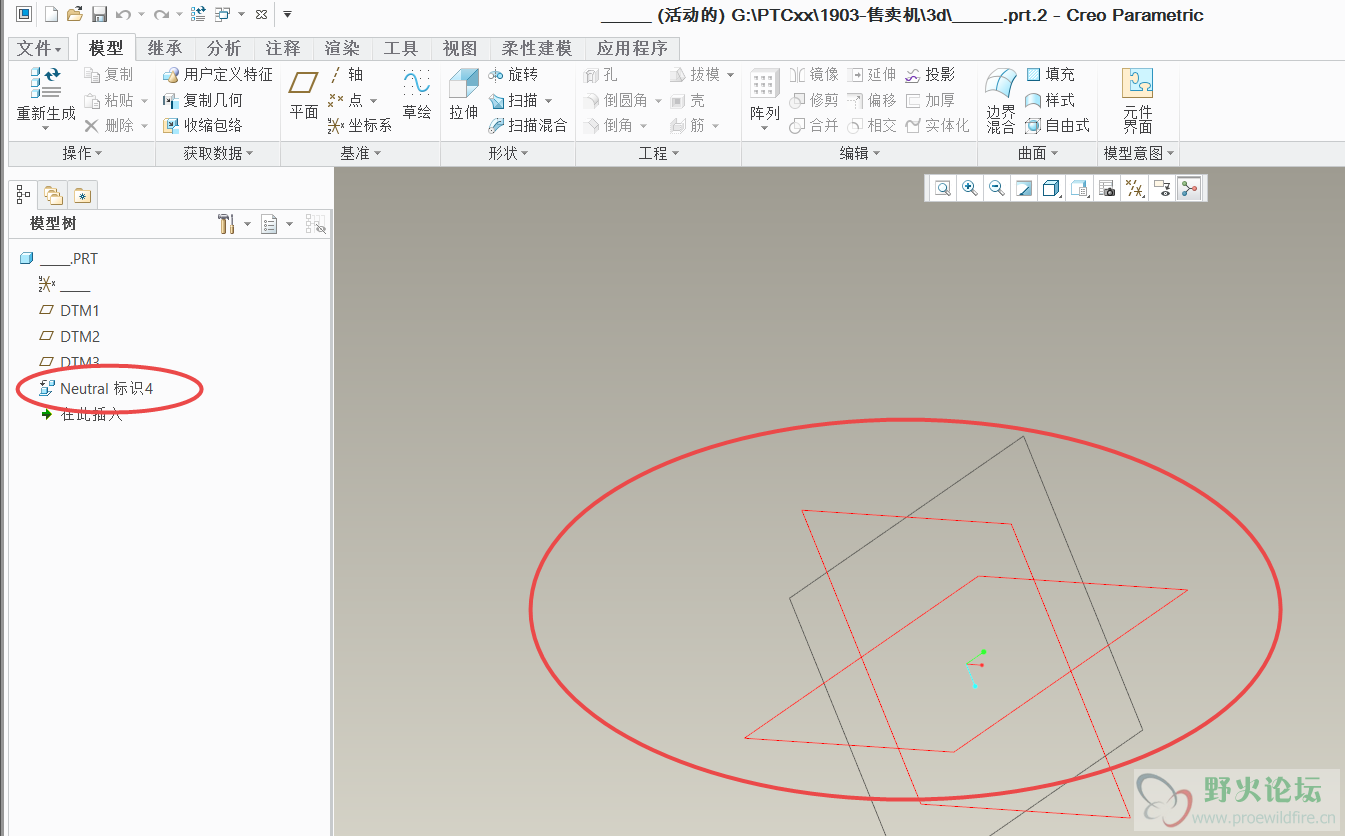
Task: Click the Undo arrow in the quick access toolbar
Action: 123,14
